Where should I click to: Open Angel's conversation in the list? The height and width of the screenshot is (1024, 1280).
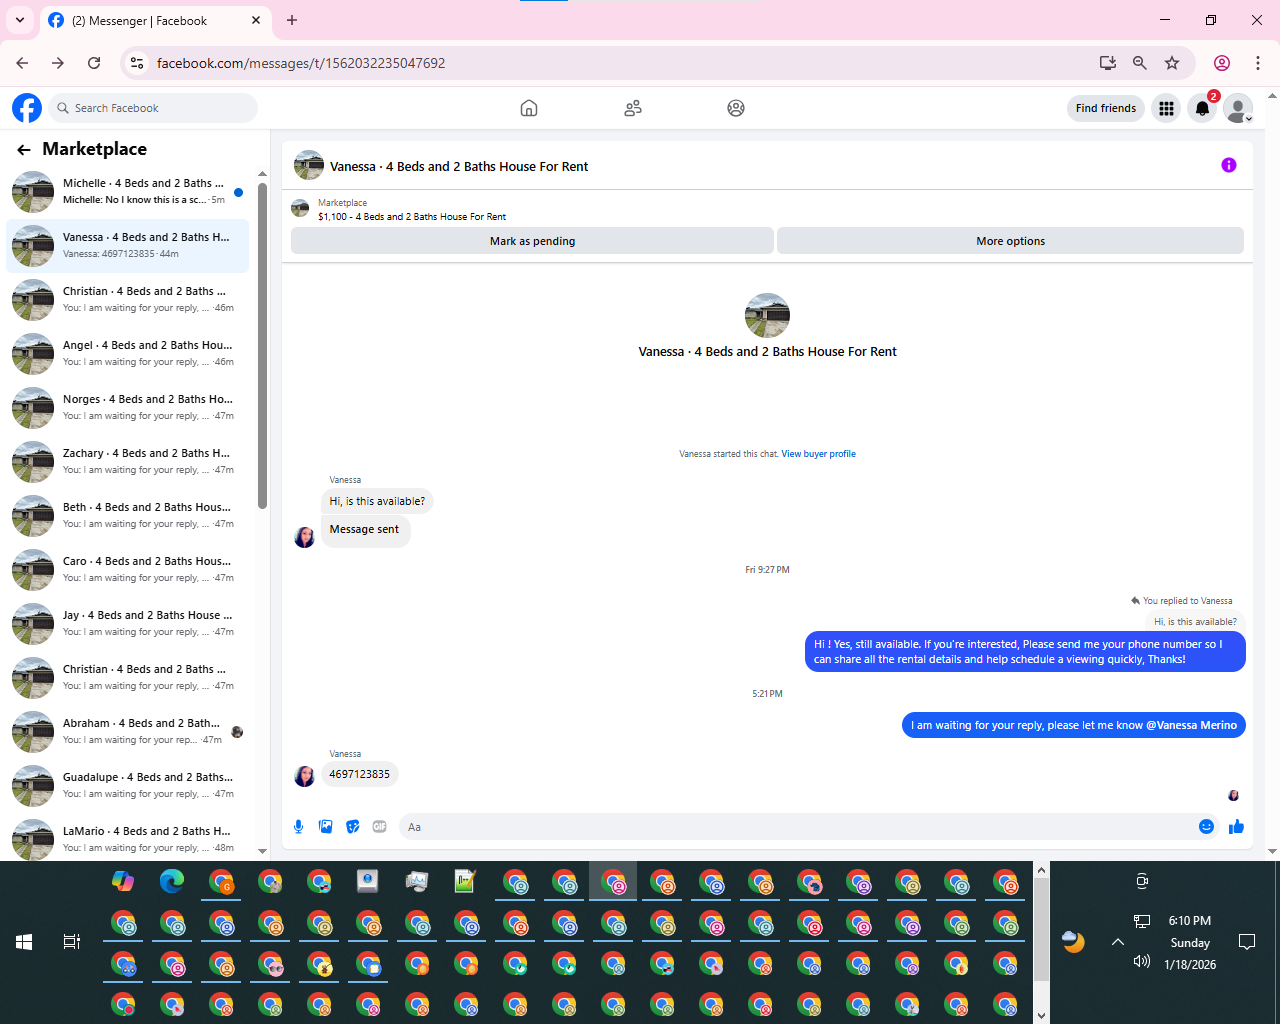(128, 353)
